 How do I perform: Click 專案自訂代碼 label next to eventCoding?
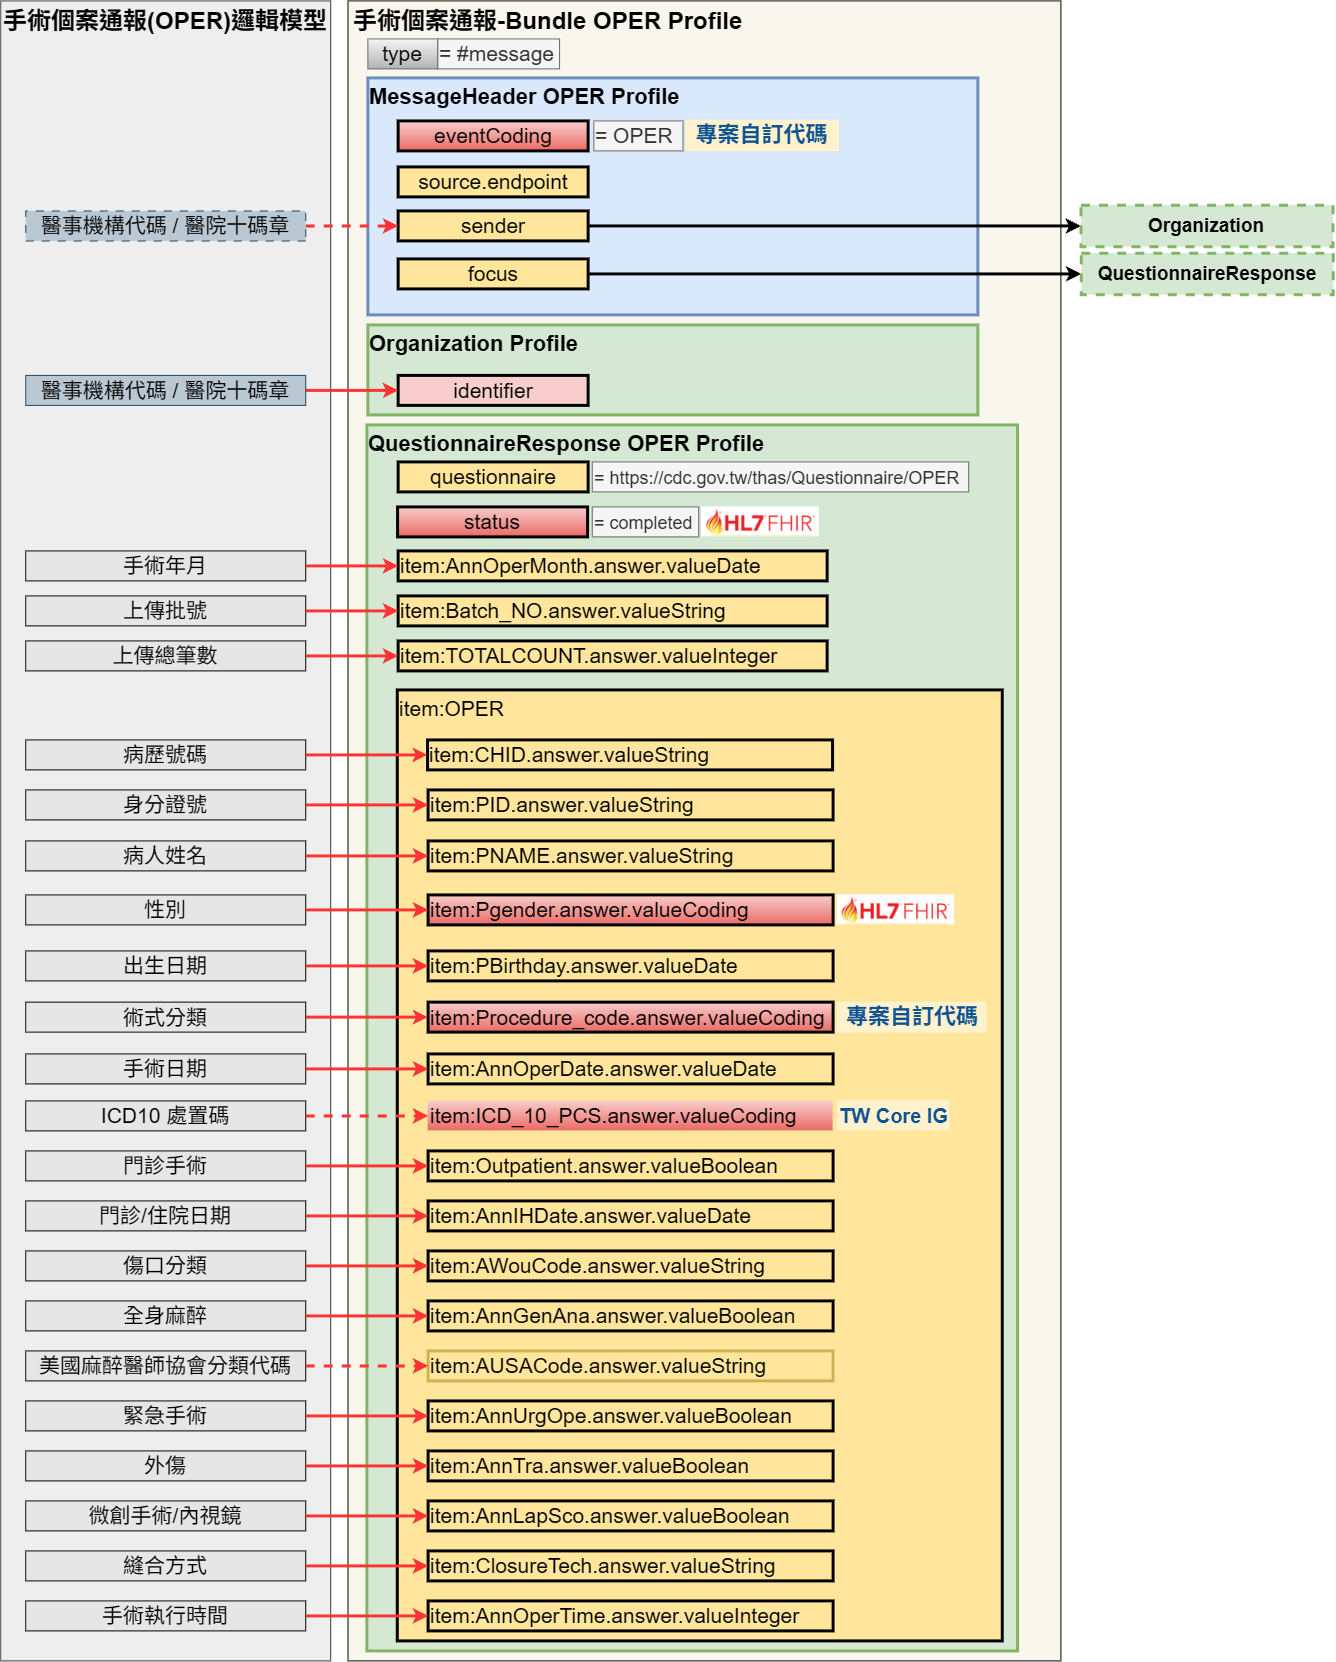[x=761, y=135]
